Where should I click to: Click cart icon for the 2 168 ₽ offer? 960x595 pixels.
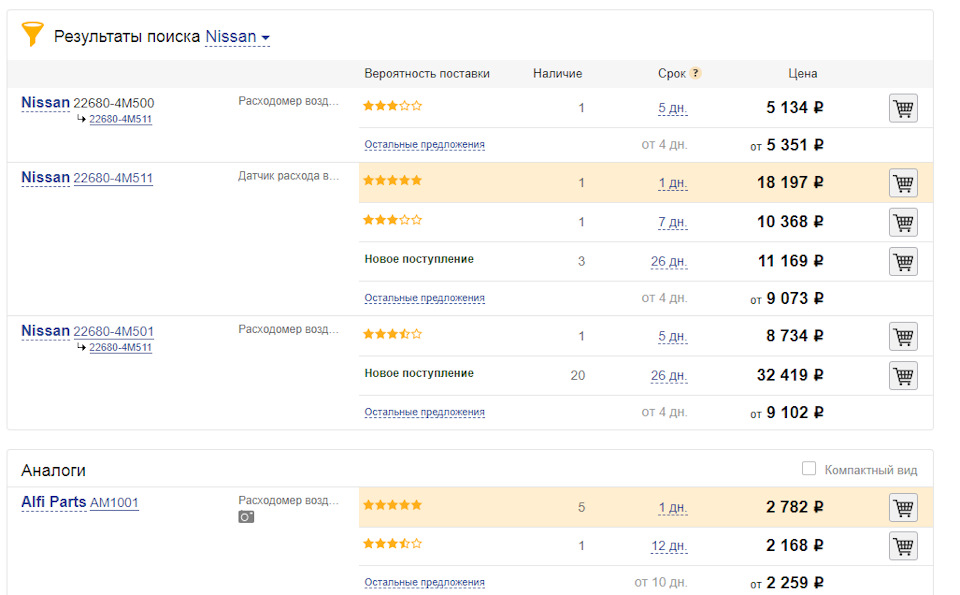903,546
